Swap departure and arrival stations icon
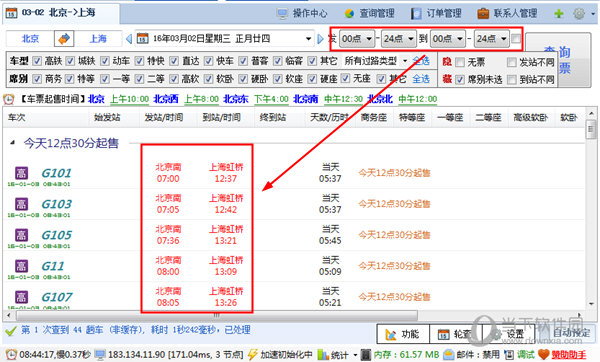 click(64, 39)
